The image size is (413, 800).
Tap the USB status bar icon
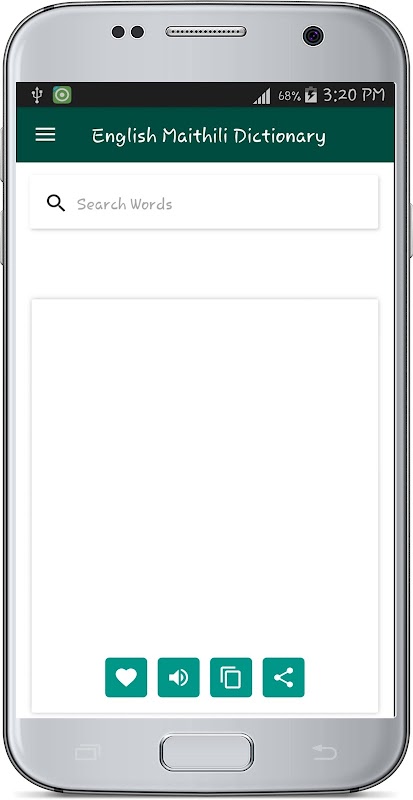(x=37, y=95)
